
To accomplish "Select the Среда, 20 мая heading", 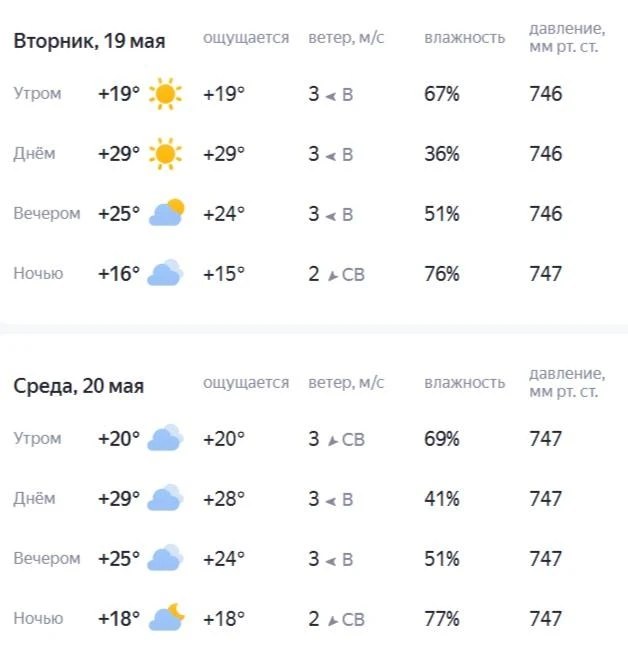I will tap(79, 386).
